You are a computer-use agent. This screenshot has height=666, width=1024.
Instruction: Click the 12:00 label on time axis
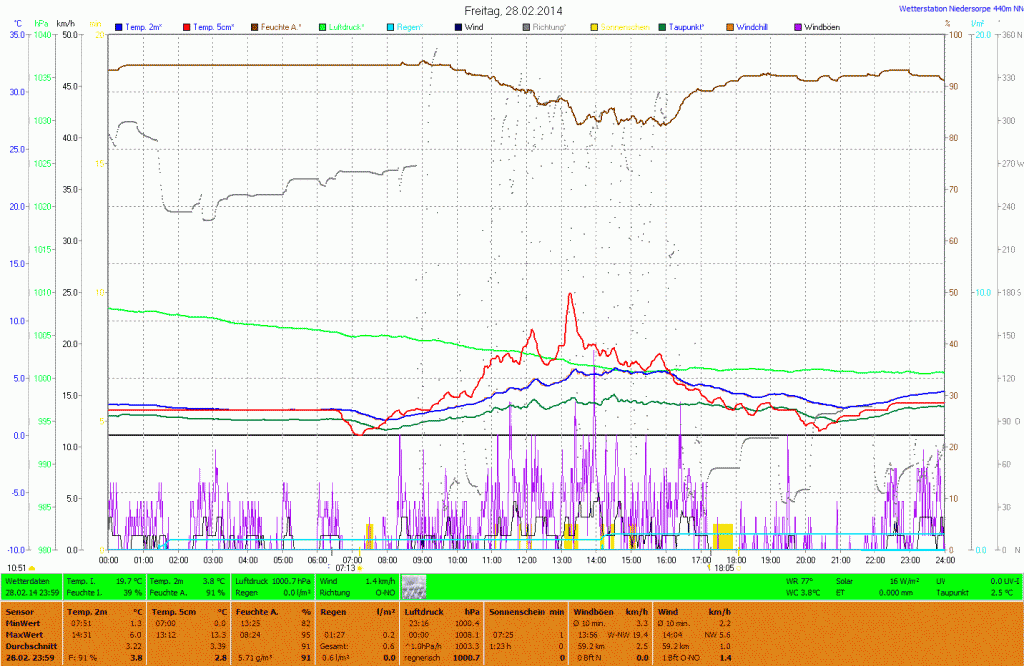pos(527,560)
